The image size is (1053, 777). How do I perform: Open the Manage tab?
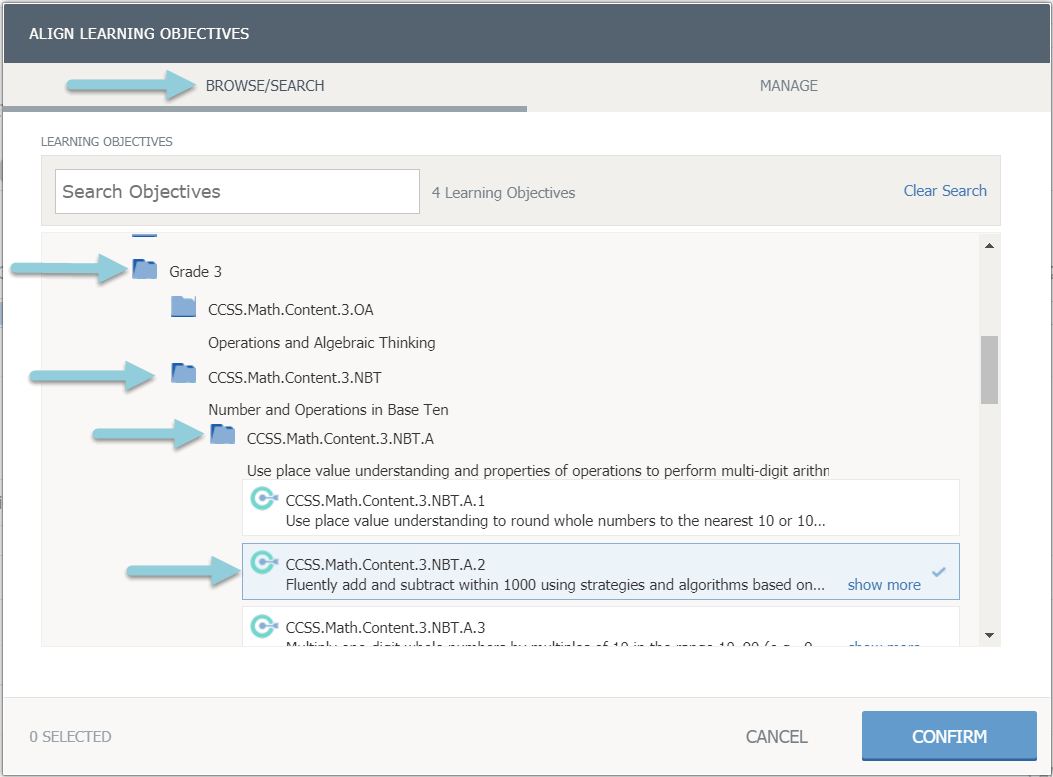coord(788,86)
